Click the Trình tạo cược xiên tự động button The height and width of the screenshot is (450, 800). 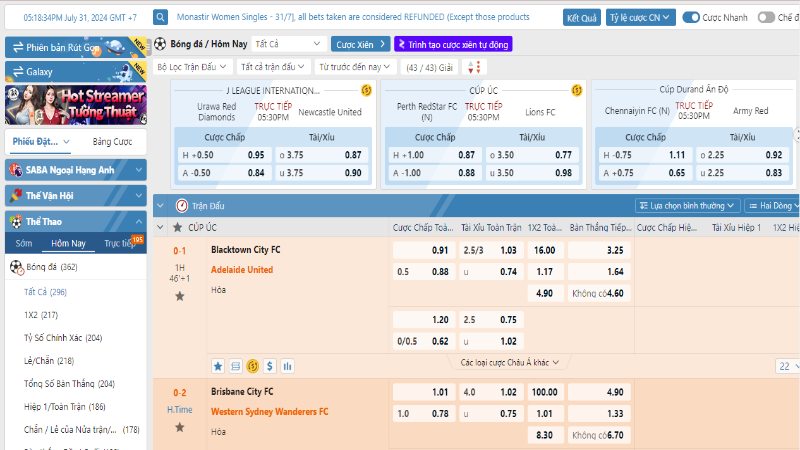[452, 44]
